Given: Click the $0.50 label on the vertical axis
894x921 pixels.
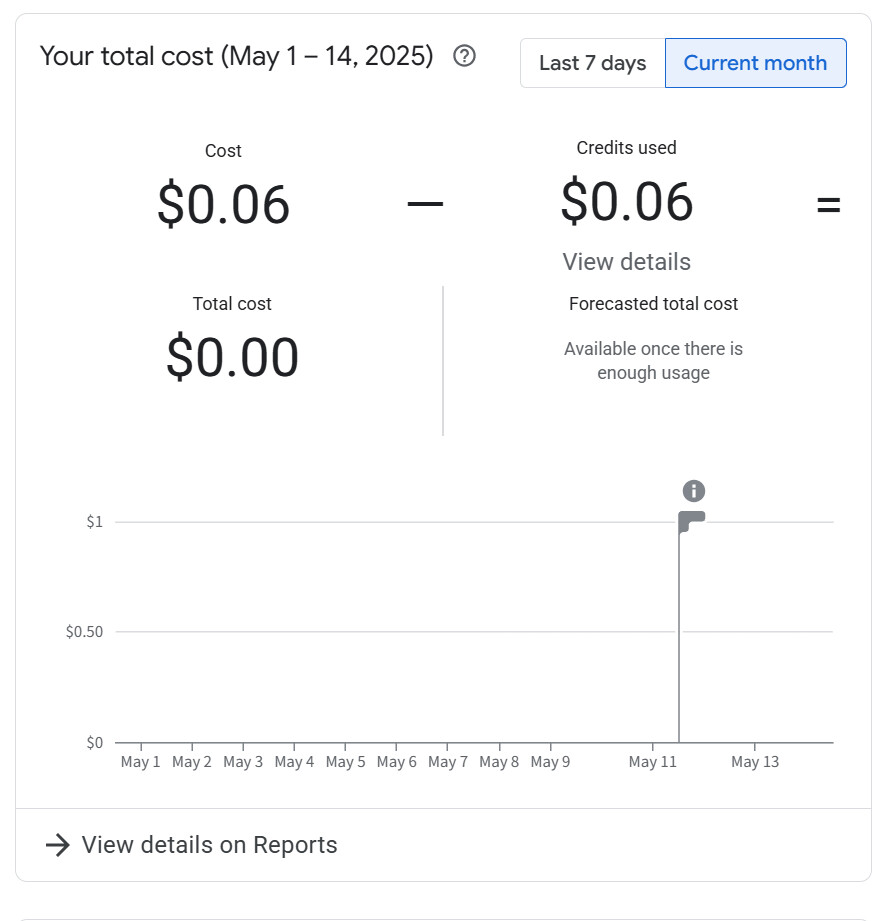Looking at the screenshot, I should tap(84, 632).
